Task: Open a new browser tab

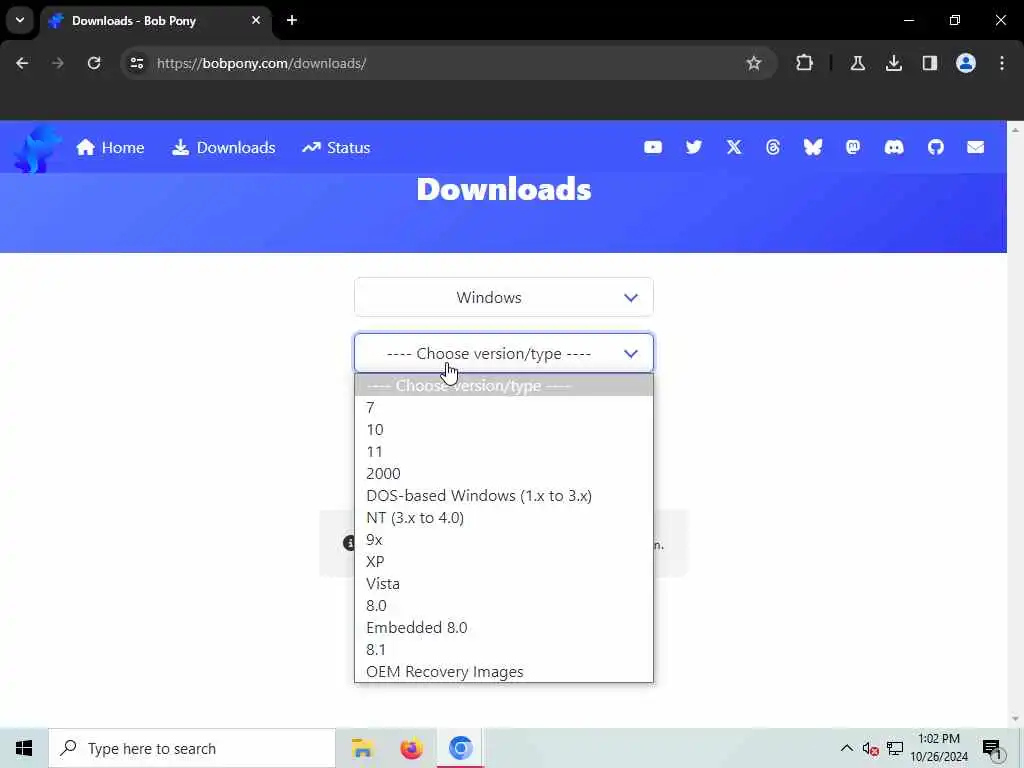Action: (292, 20)
